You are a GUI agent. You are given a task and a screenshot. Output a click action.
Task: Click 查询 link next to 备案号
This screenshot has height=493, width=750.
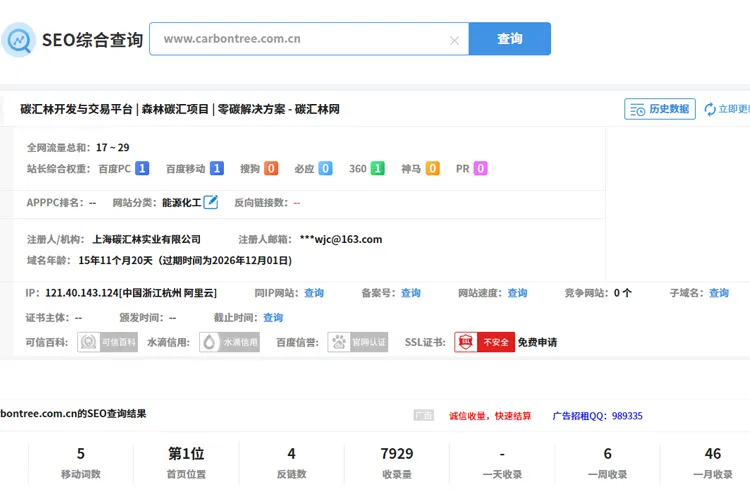(x=411, y=293)
